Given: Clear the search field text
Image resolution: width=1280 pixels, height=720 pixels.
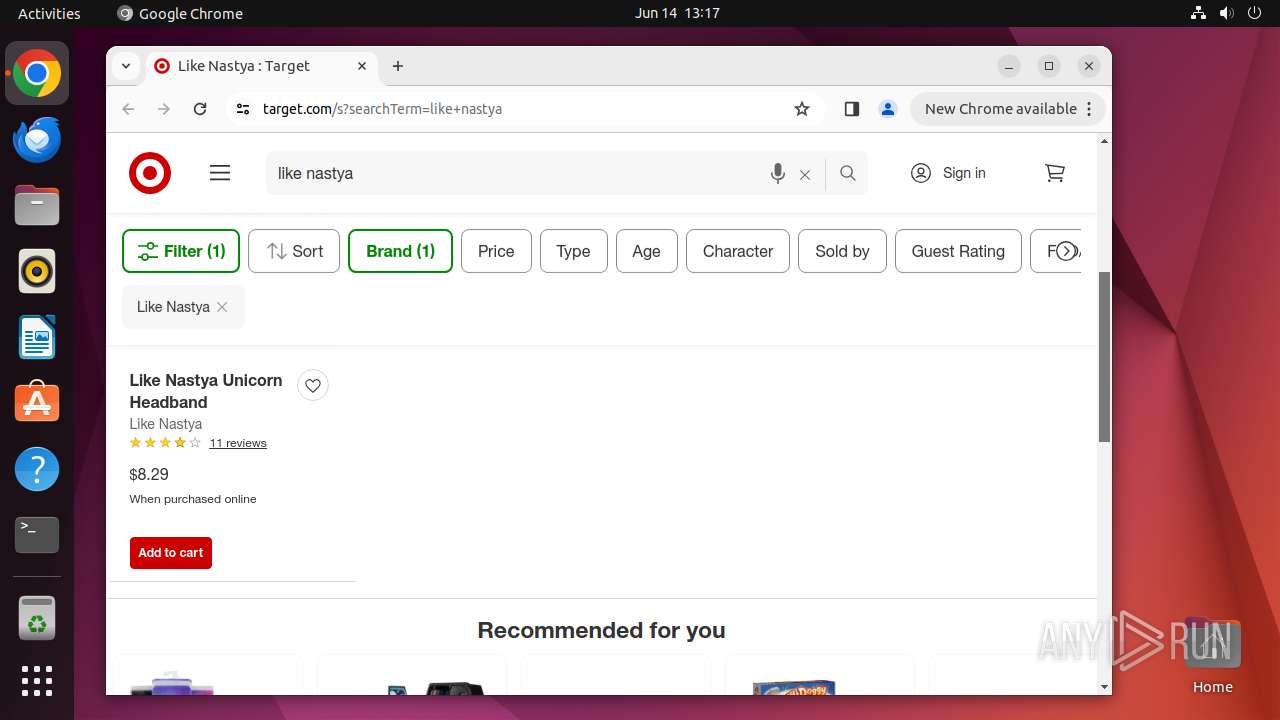Looking at the screenshot, I should pyautogui.click(x=805, y=174).
